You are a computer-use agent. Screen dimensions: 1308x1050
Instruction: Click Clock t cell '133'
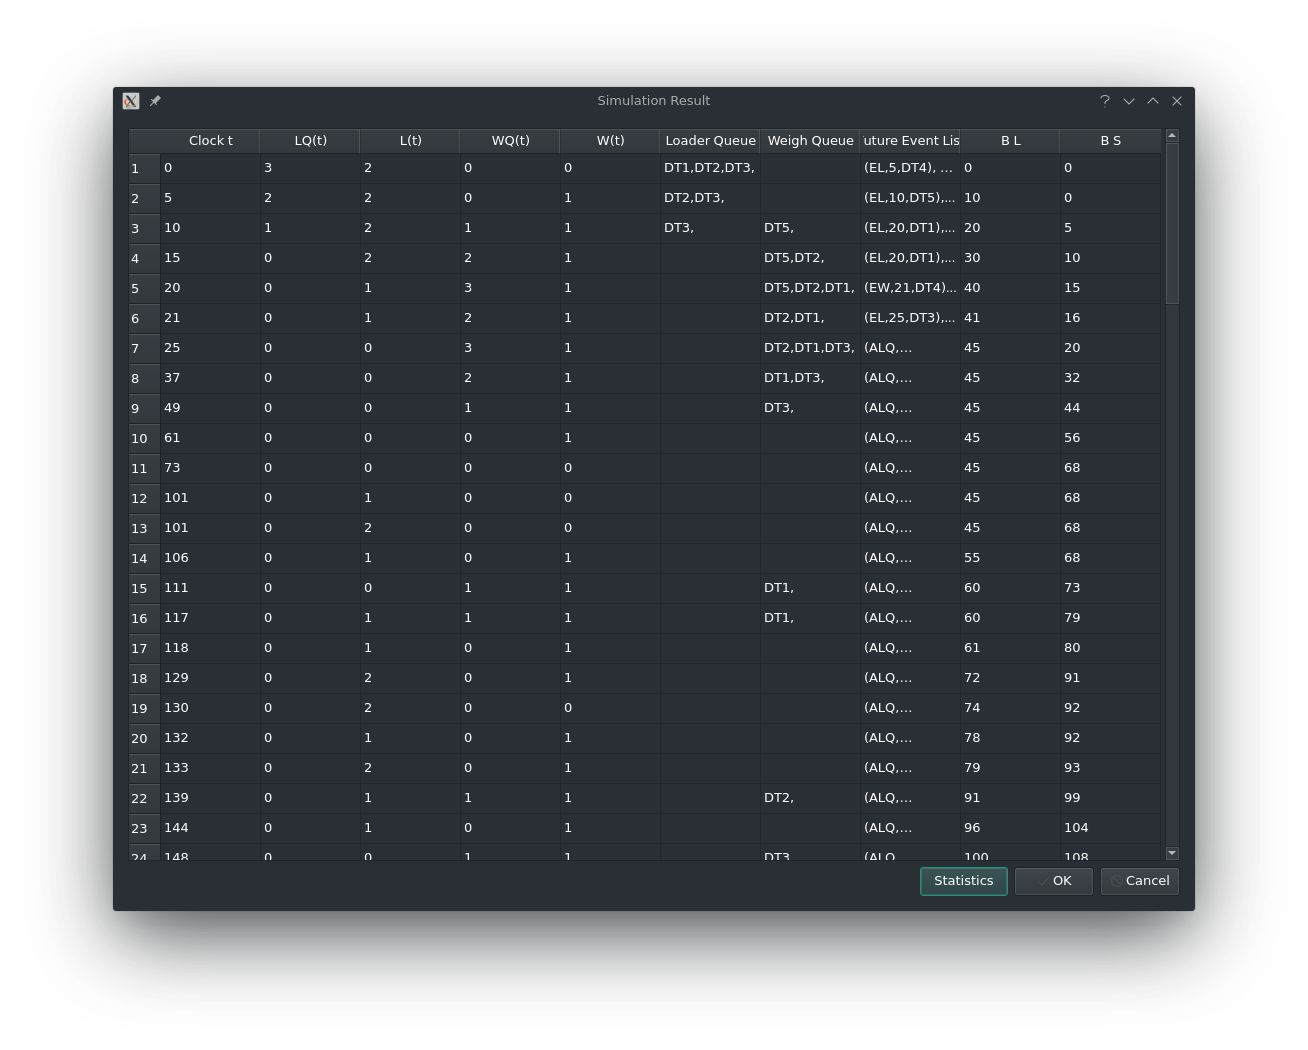(210, 768)
